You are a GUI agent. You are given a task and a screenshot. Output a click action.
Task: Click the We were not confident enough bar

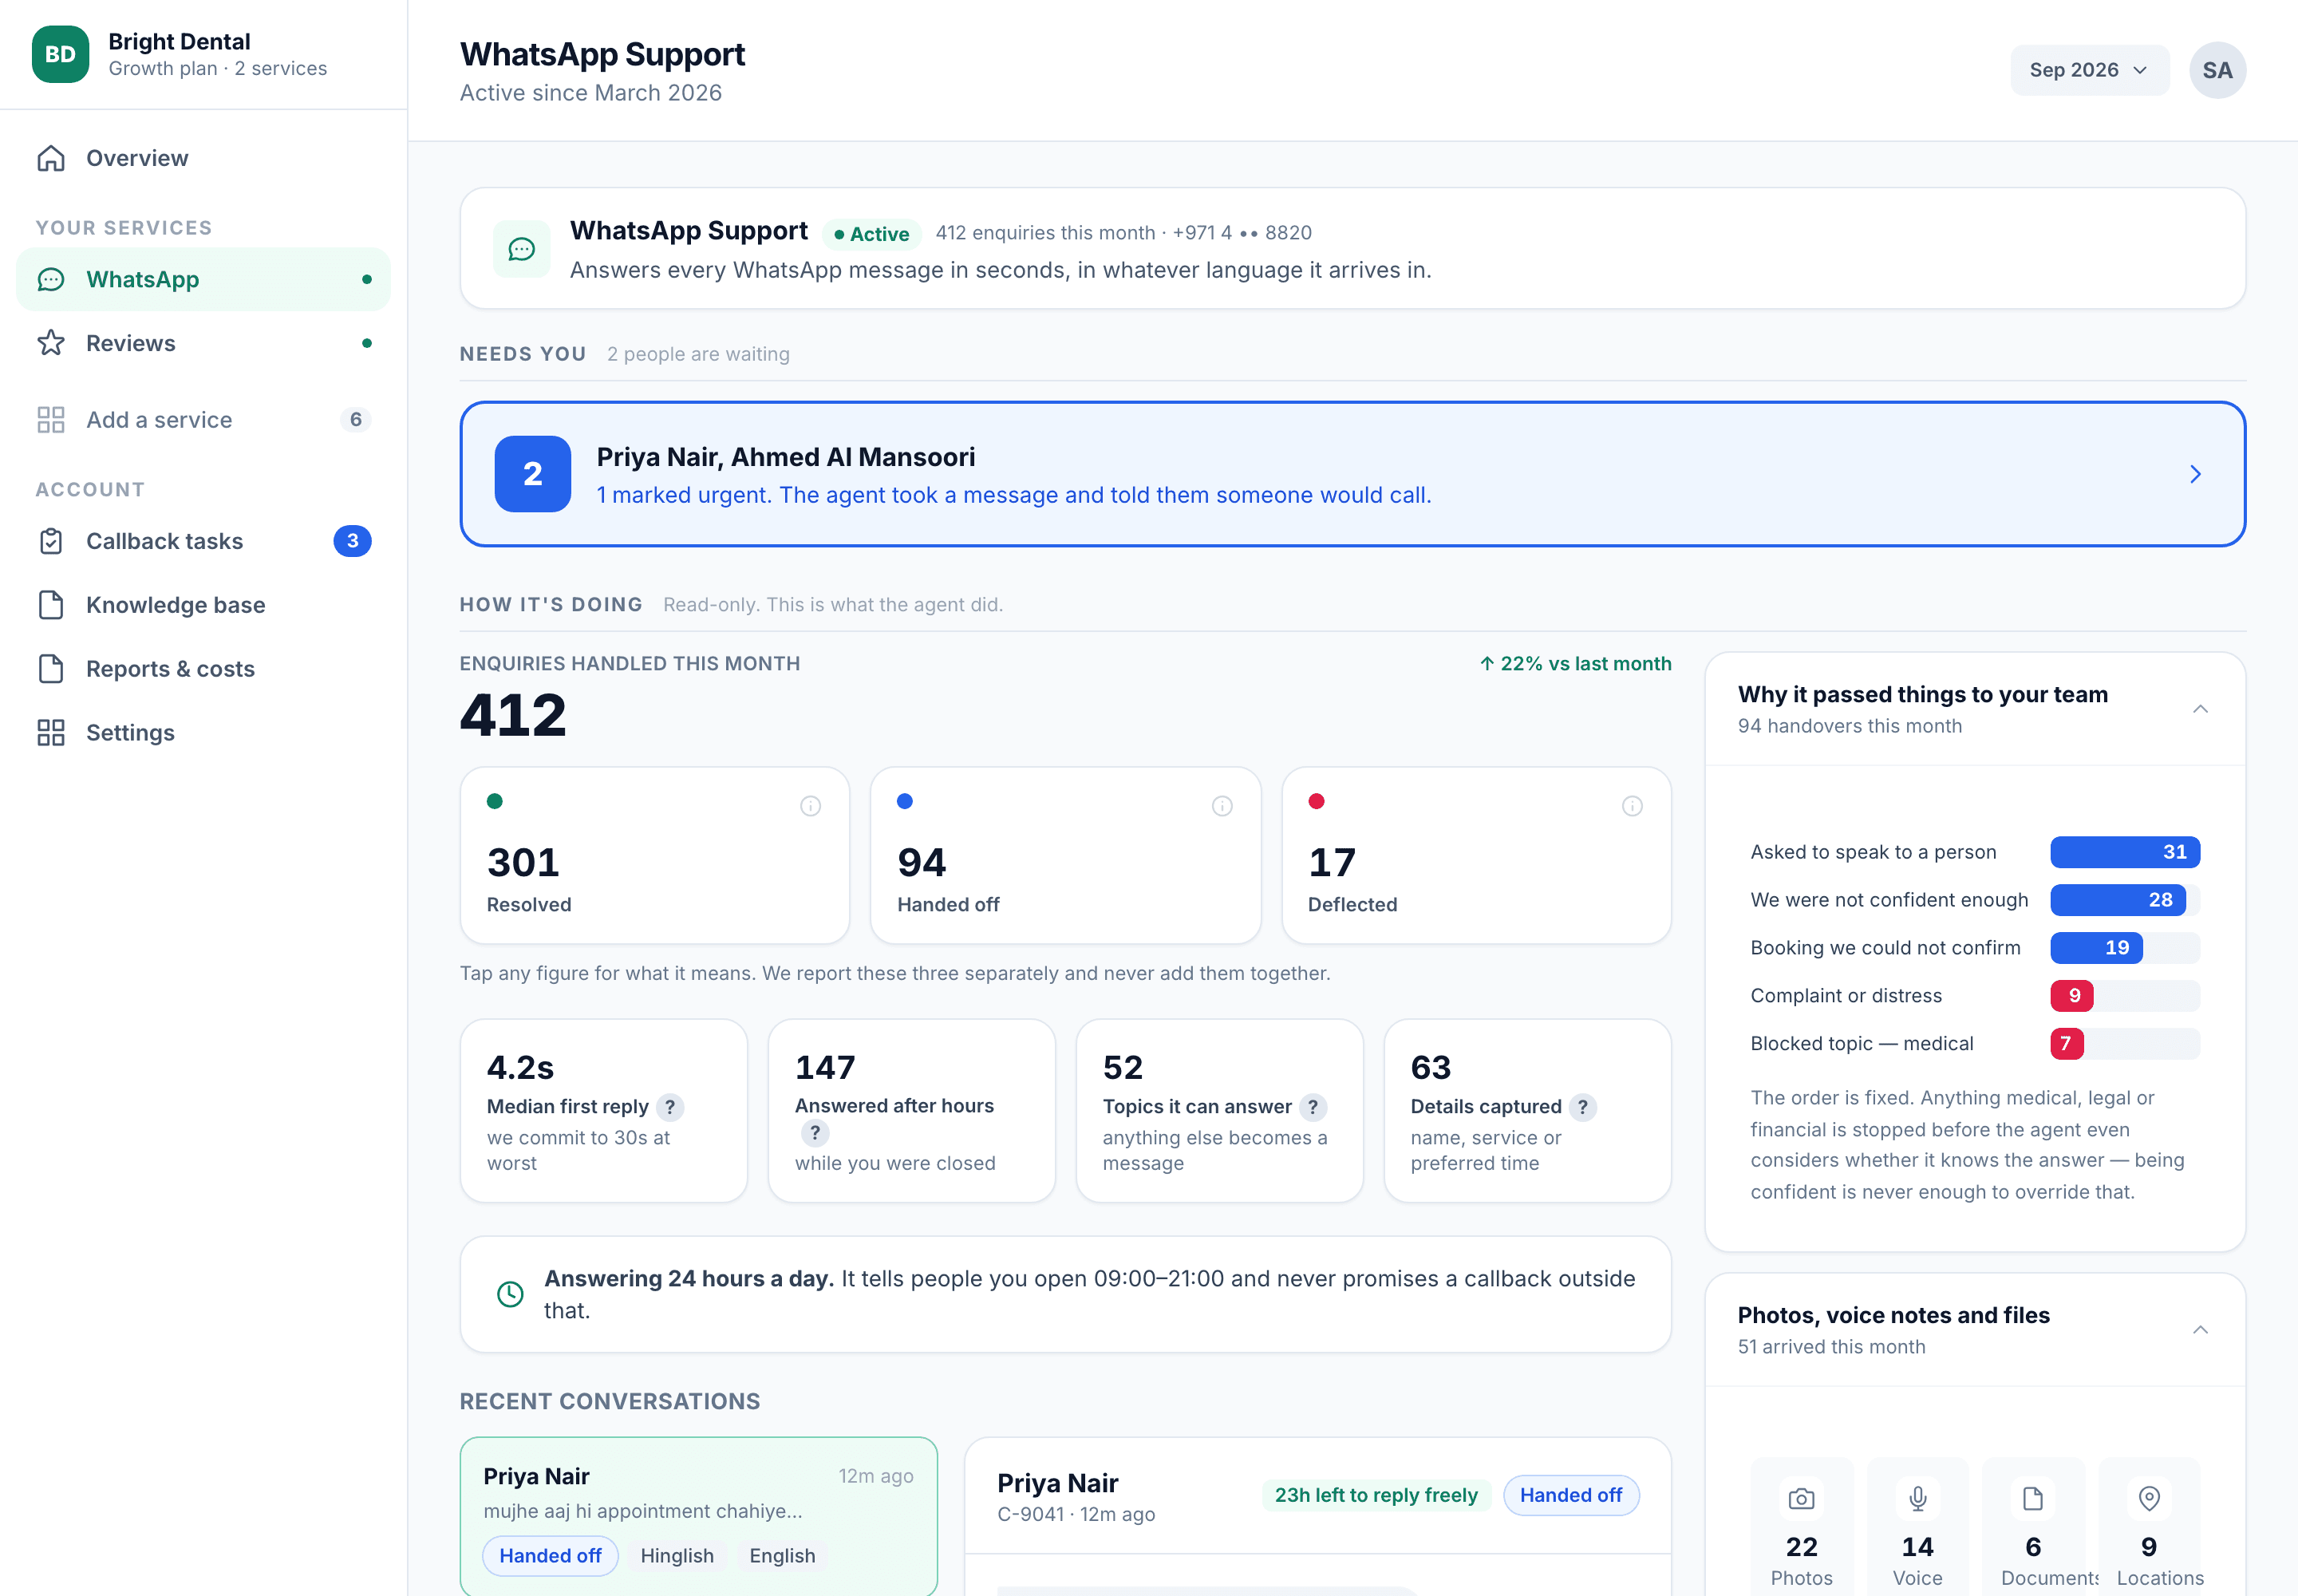pyautogui.click(x=2117, y=900)
